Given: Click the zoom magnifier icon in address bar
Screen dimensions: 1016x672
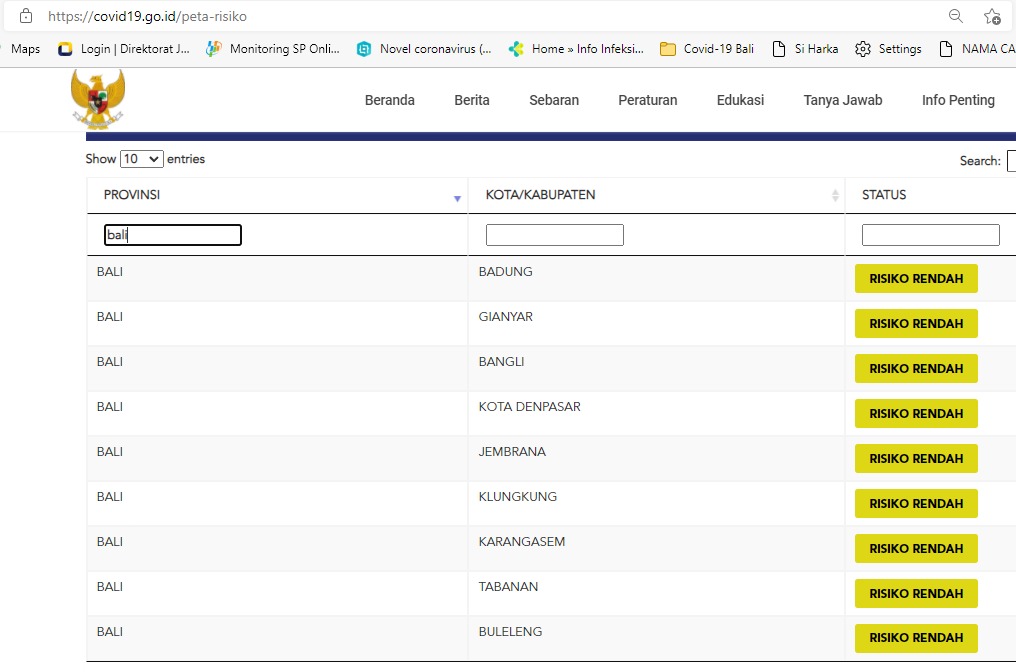Looking at the screenshot, I should [x=956, y=16].
